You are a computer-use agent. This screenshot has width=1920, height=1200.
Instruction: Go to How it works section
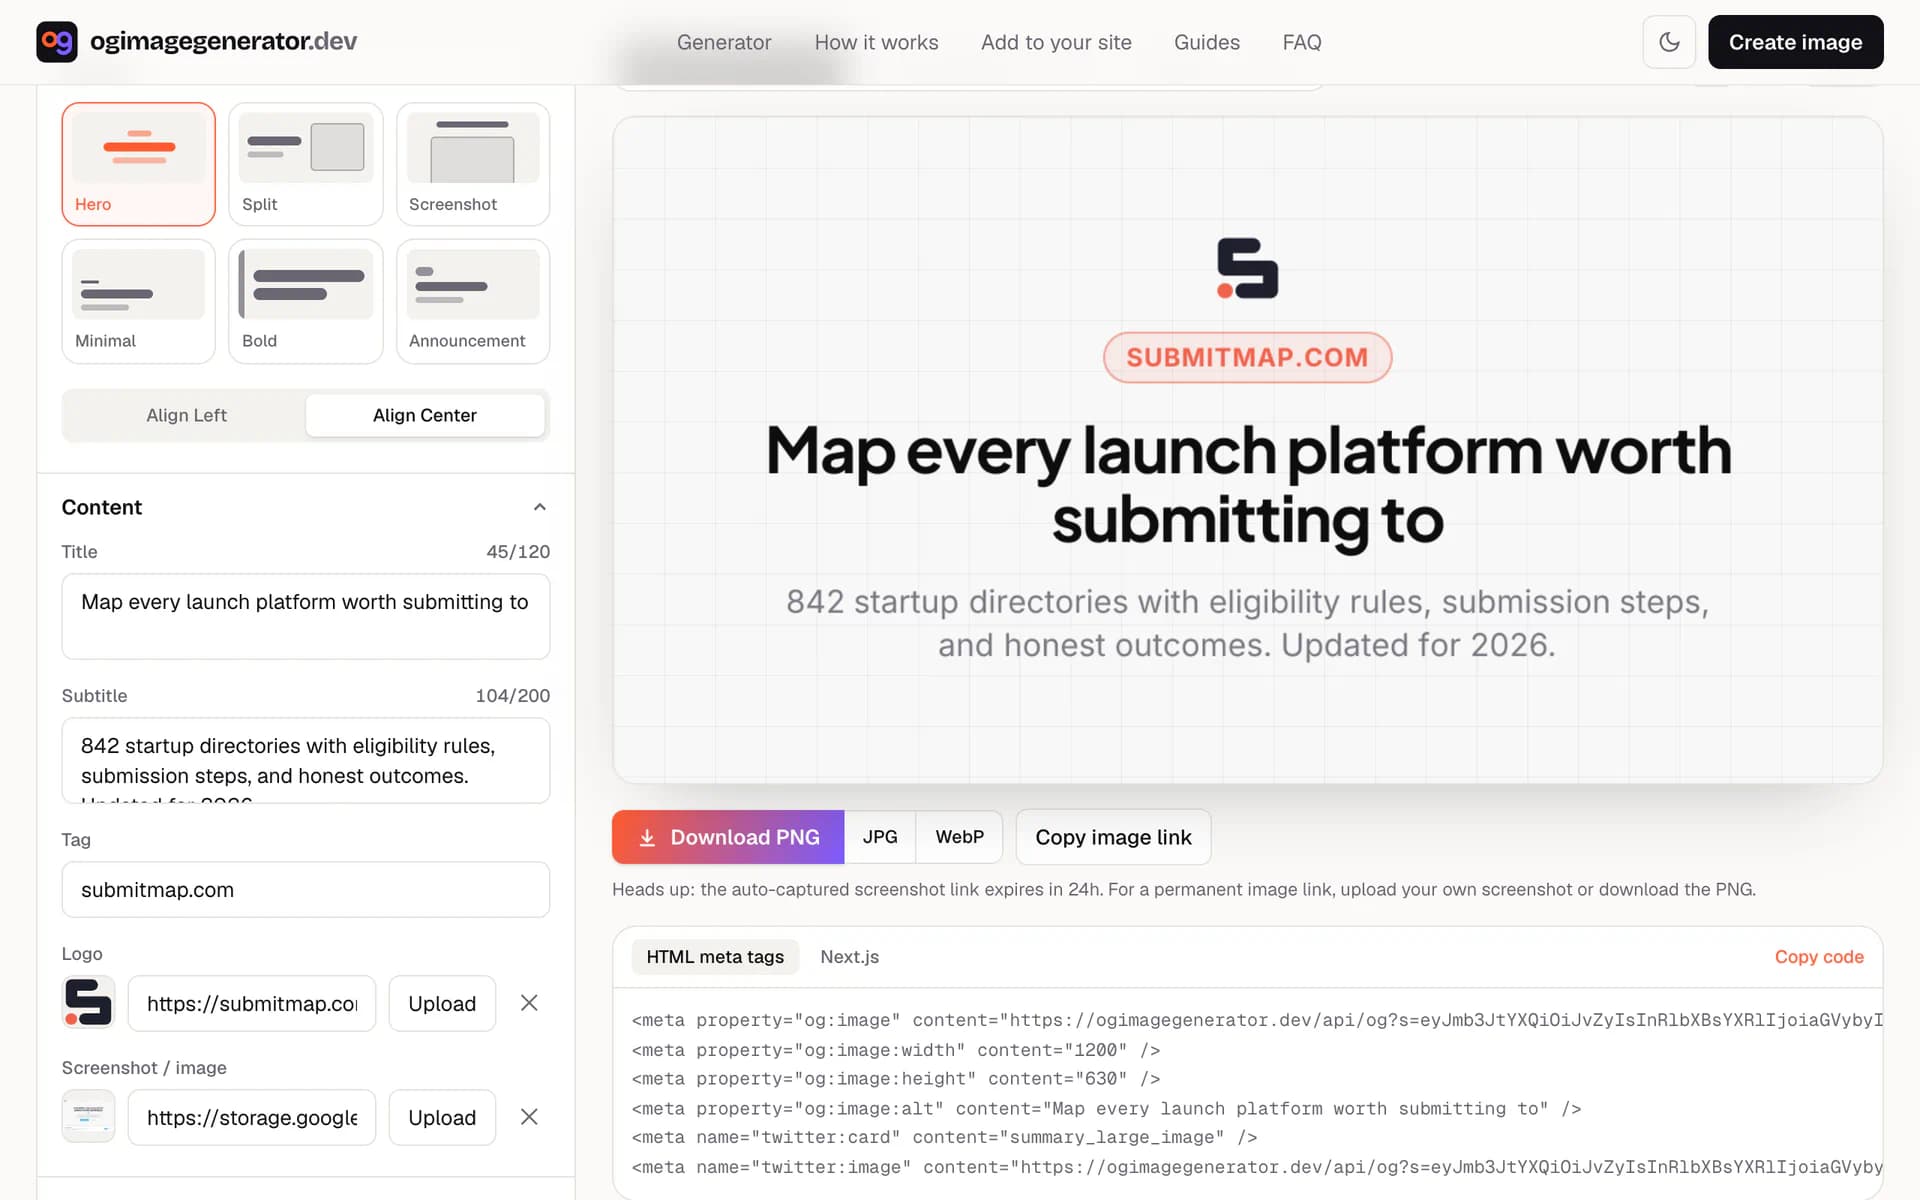[876, 42]
